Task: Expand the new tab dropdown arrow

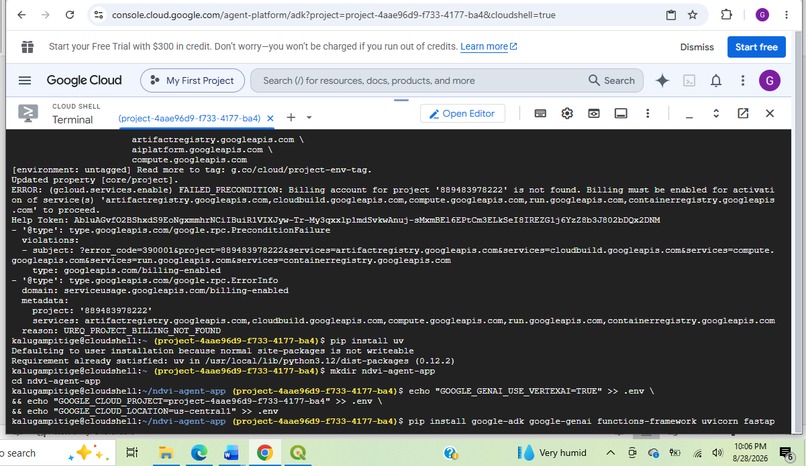Action: coord(309,118)
